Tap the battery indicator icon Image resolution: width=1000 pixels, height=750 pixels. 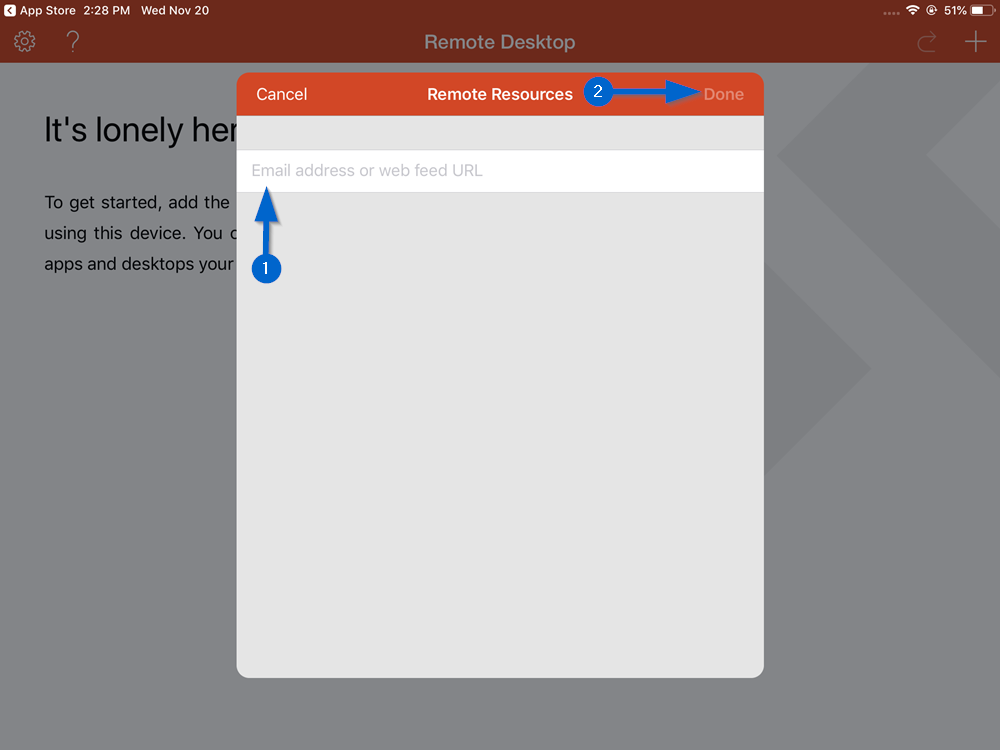[982, 10]
